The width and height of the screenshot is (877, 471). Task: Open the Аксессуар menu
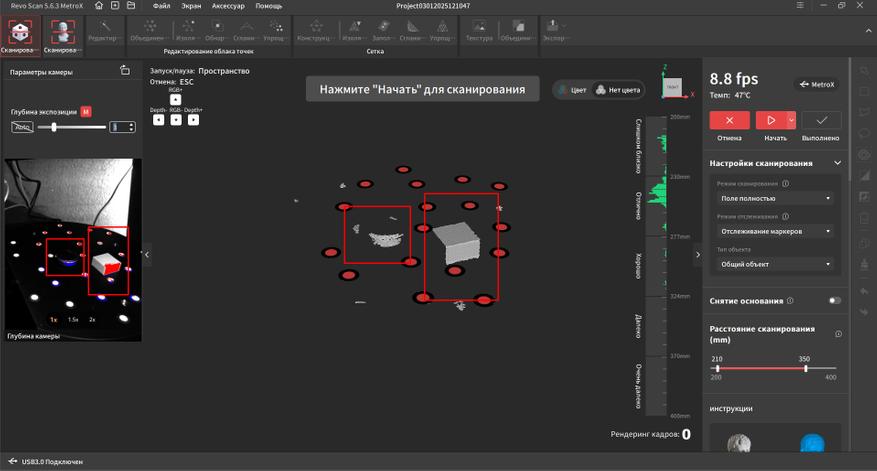228,6
